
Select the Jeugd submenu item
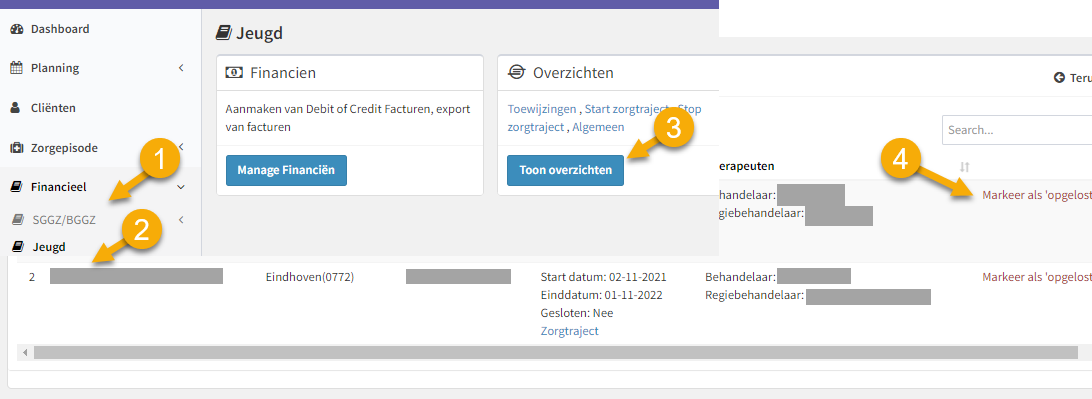click(49, 247)
